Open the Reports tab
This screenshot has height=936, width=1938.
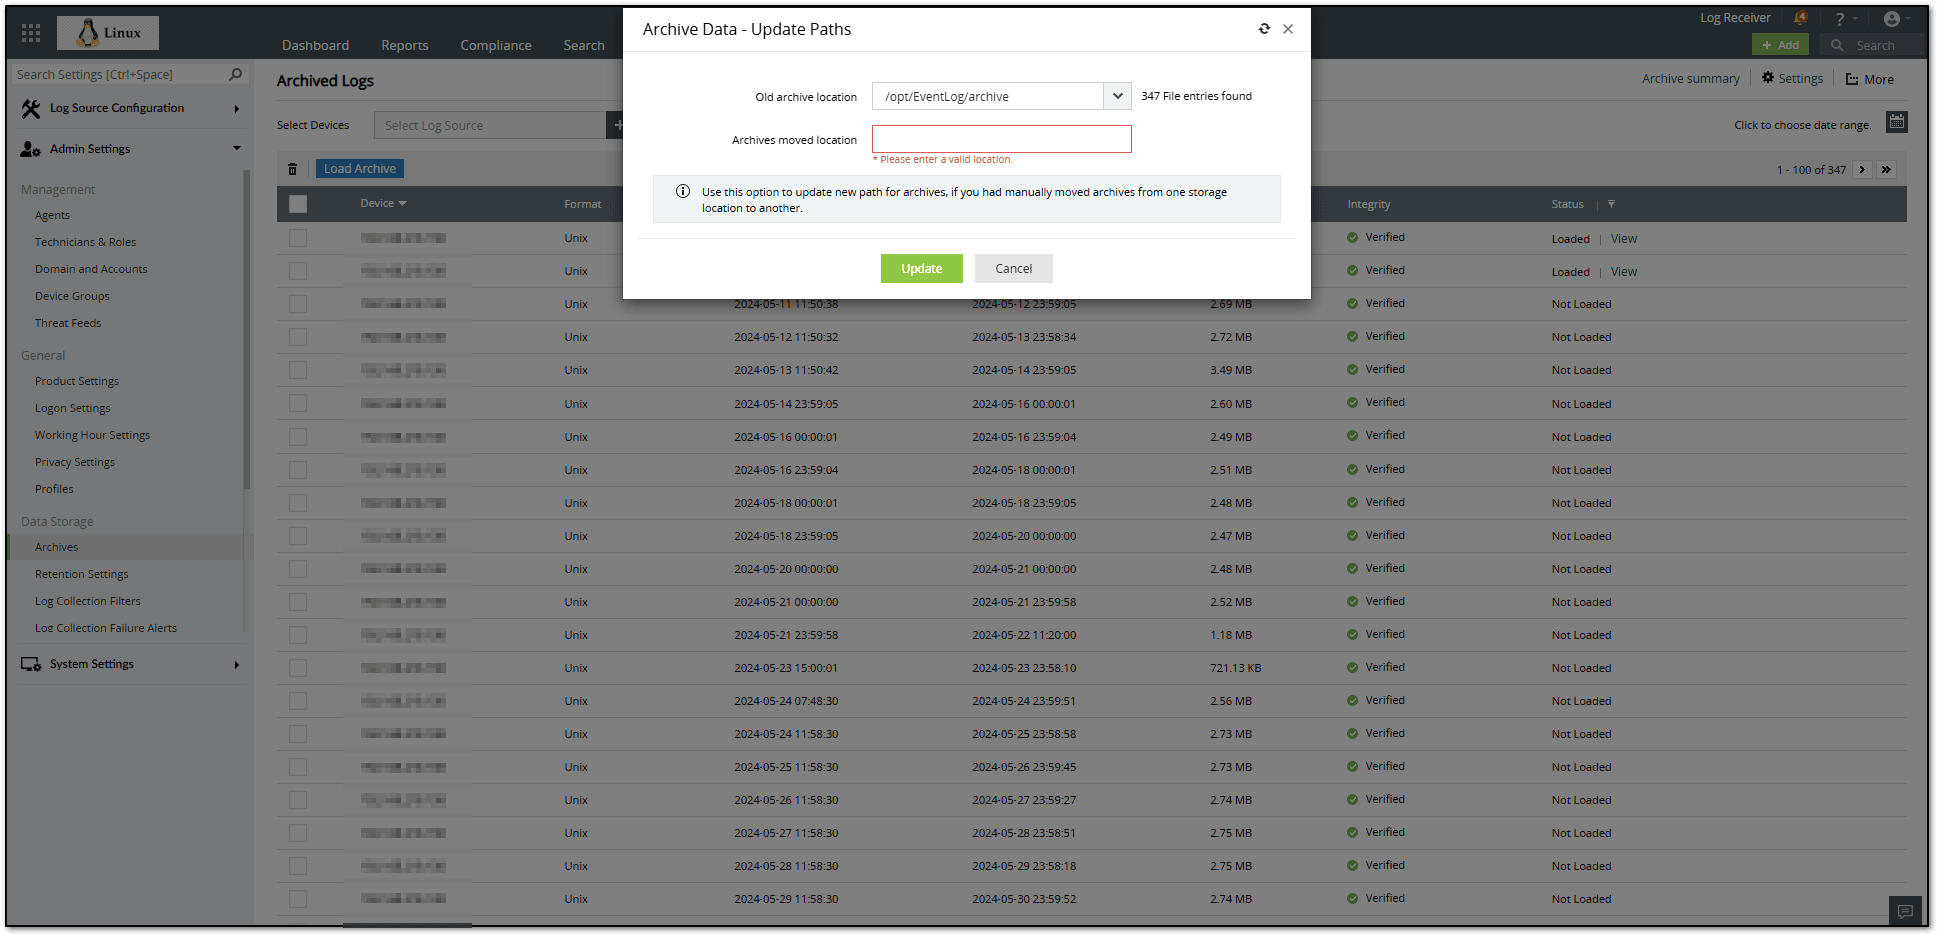click(x=404, y=45)
